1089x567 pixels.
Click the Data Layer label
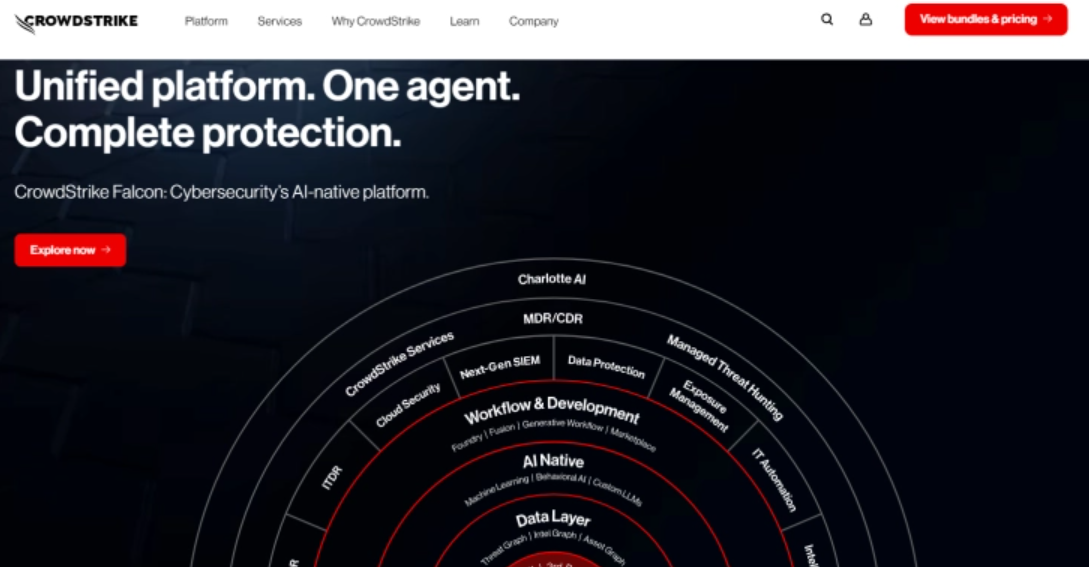(553, 518)
